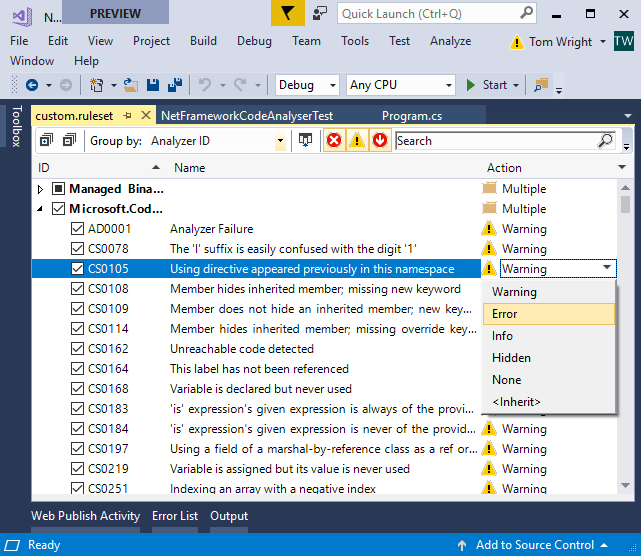Open the CS0105 action combo arrow

coord(607,267)
